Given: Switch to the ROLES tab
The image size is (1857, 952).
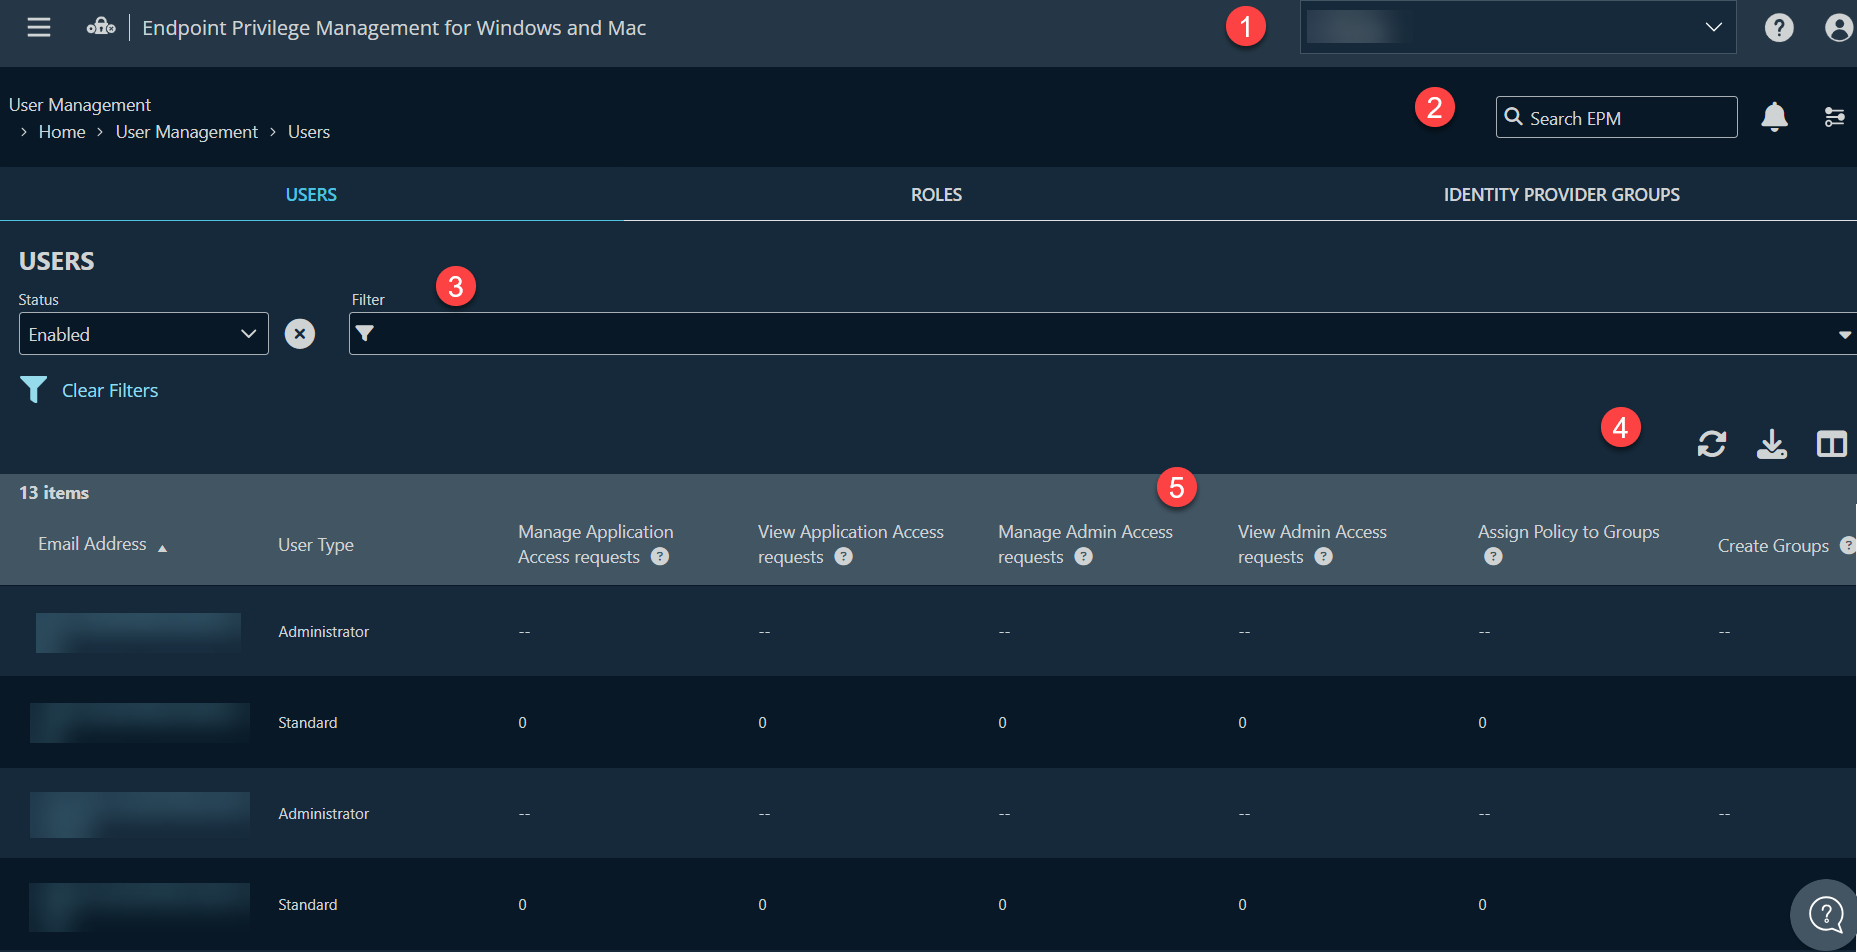Looking at the screenshot, I should 936,195.
